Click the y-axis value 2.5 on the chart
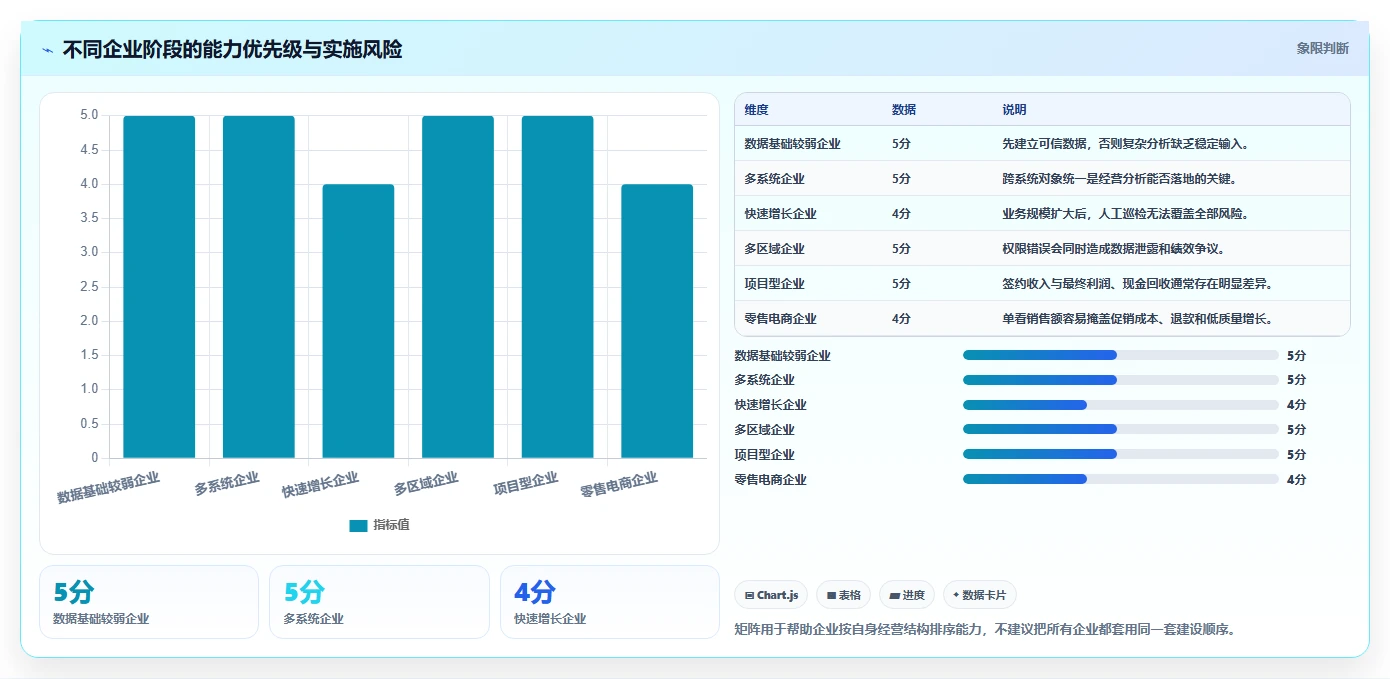The height and width of the screenshot is (679, 1390). 89,287
